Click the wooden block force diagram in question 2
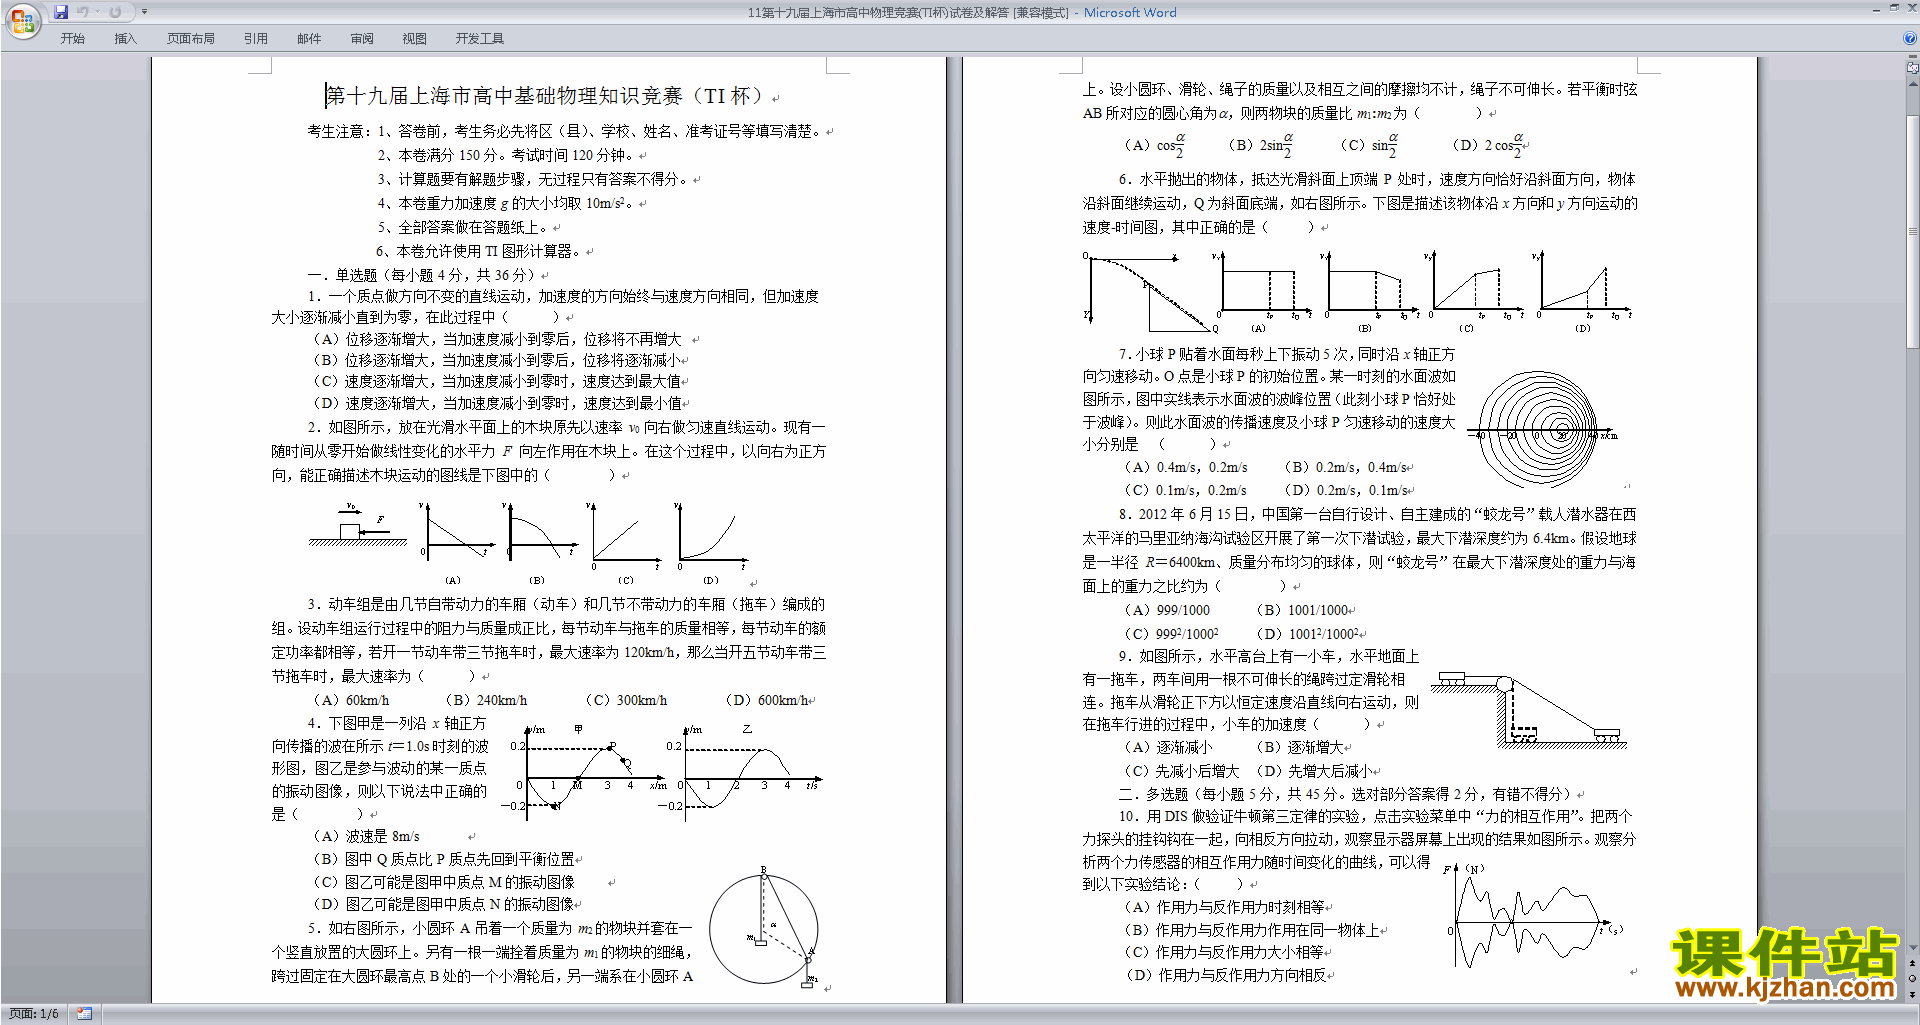Image resolution: width=1920 pixels, height=1025 pixels. pyautogui.click(x=358, y=523)
